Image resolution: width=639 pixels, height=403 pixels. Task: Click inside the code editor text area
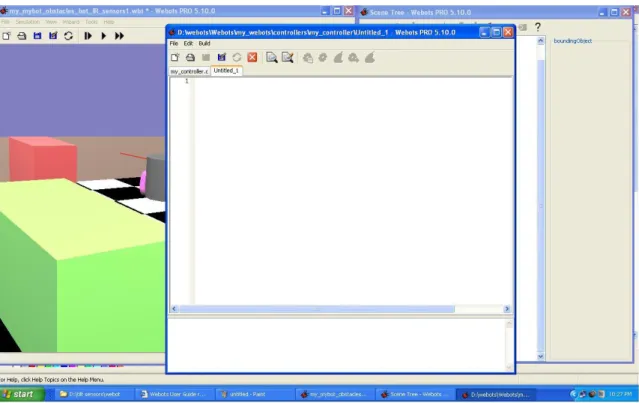point(353,191)
